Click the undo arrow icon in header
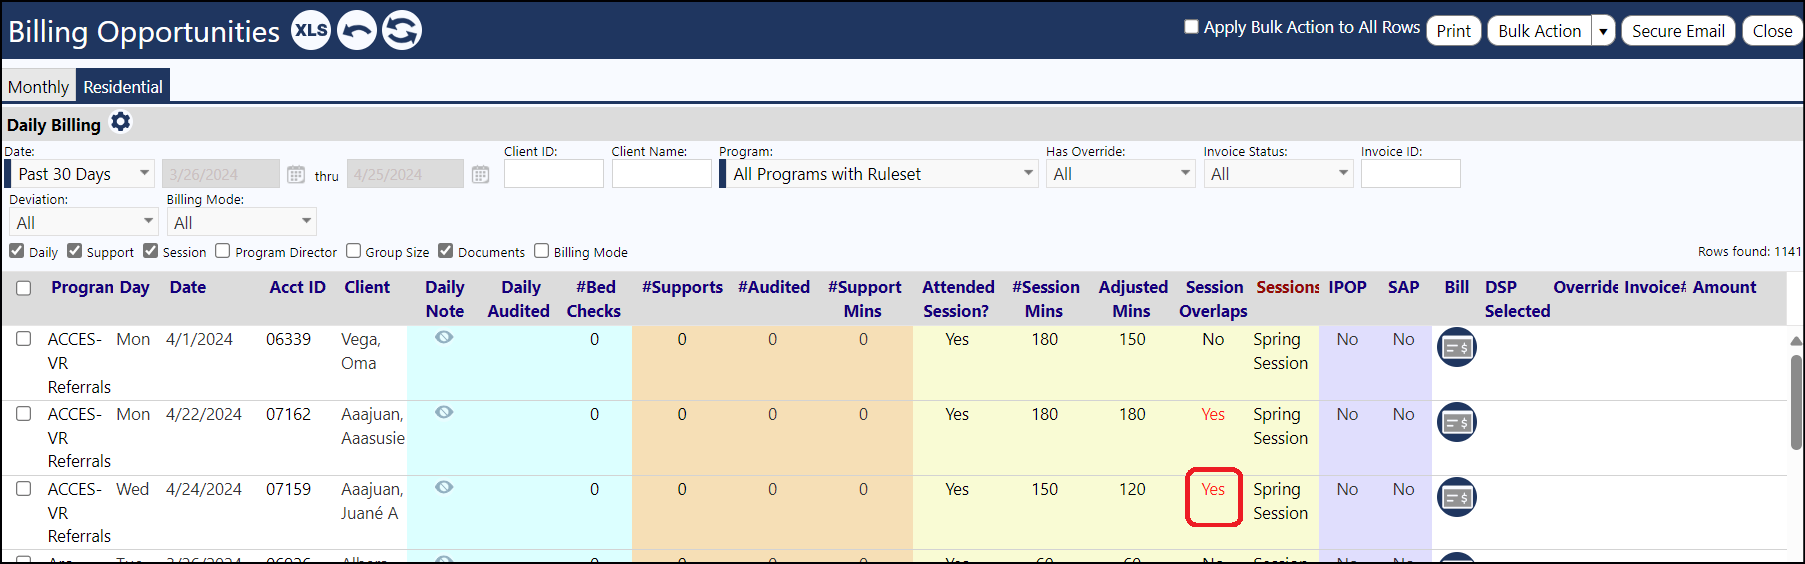 point(357,30)
